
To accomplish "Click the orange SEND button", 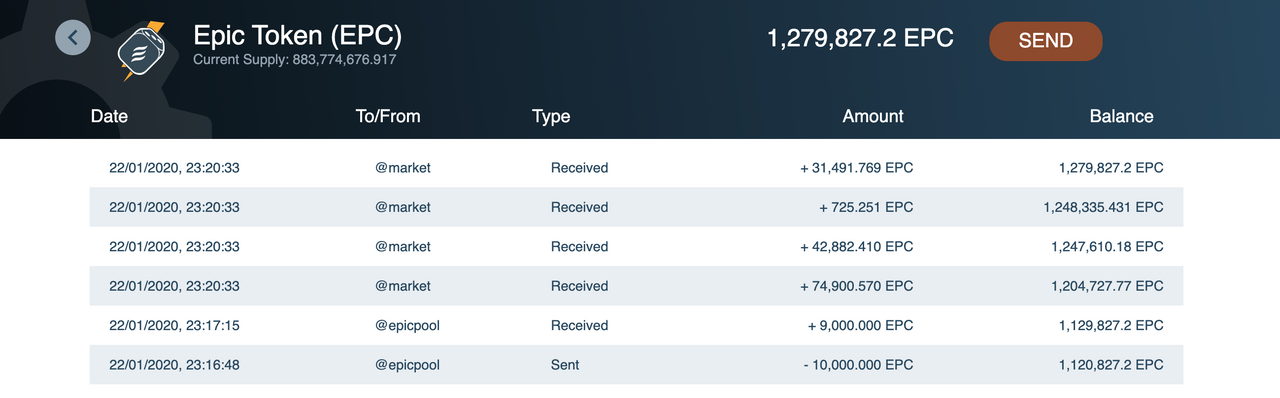I will [x=1046, y=41].
